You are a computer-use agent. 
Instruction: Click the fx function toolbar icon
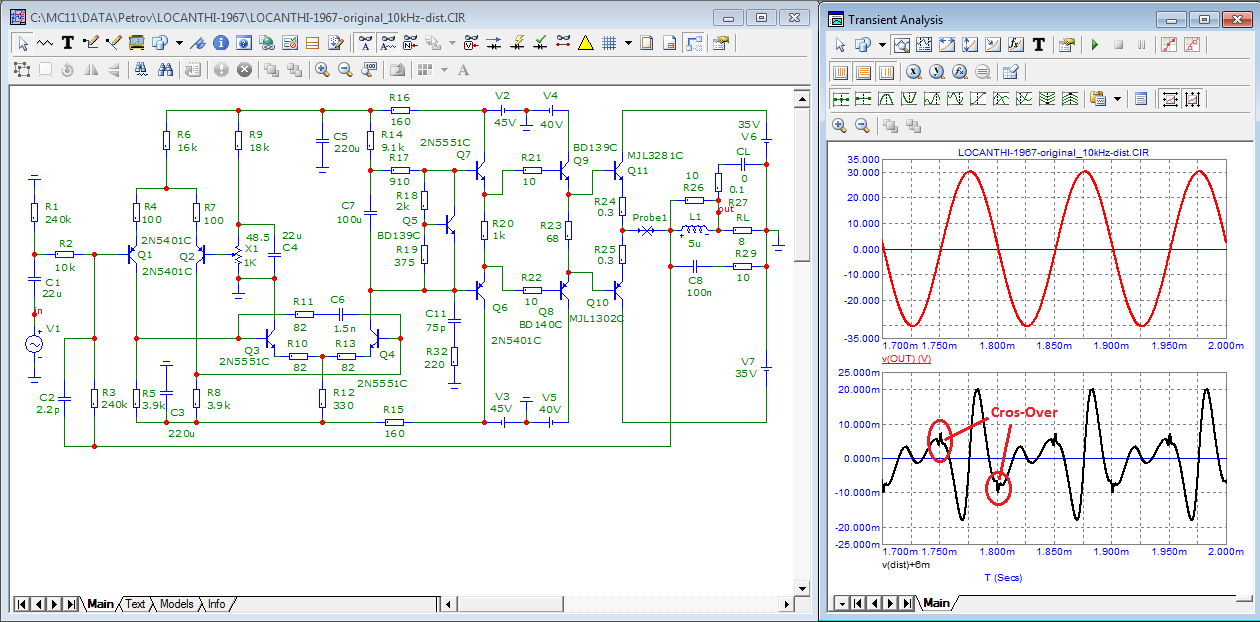pos(1015,45)
